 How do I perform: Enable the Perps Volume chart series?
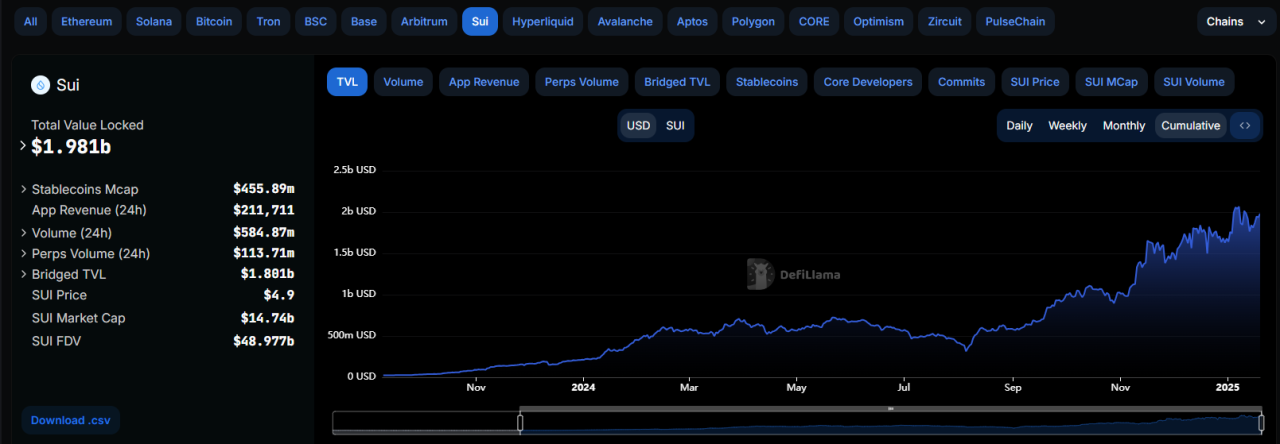(x=582, y=82)
